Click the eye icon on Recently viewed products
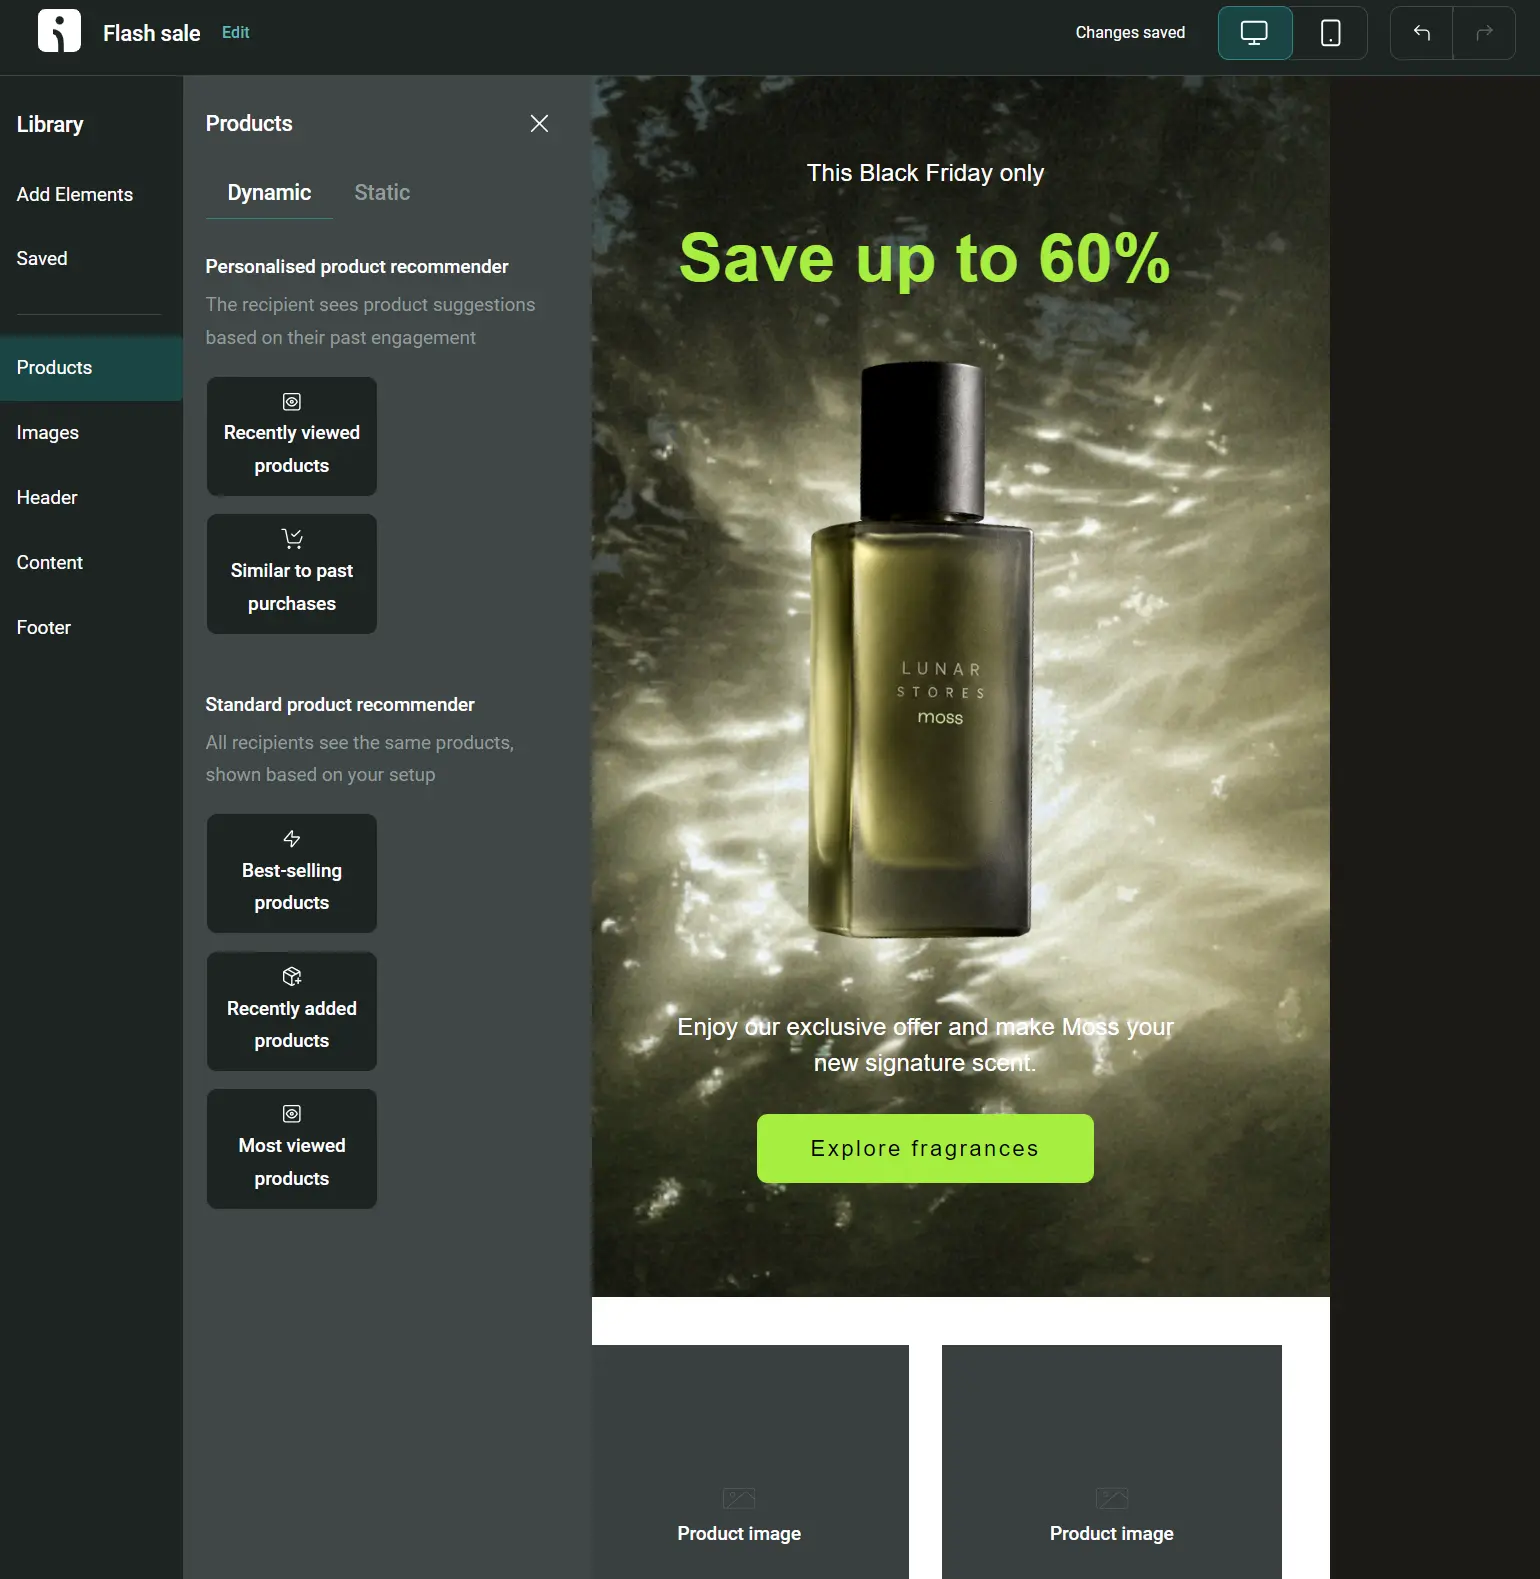 pyautogui.click(x=292, y=402)
